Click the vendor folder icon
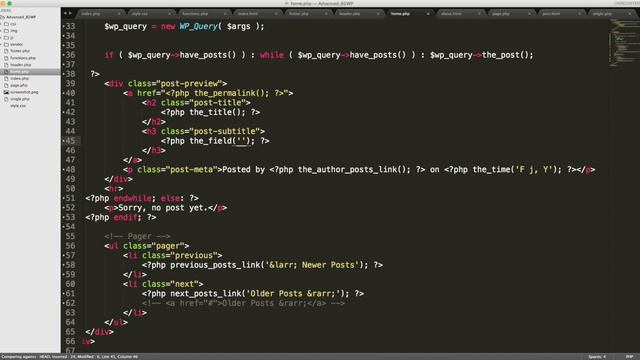Screen dimensions: 640x360 coord(6,44)
